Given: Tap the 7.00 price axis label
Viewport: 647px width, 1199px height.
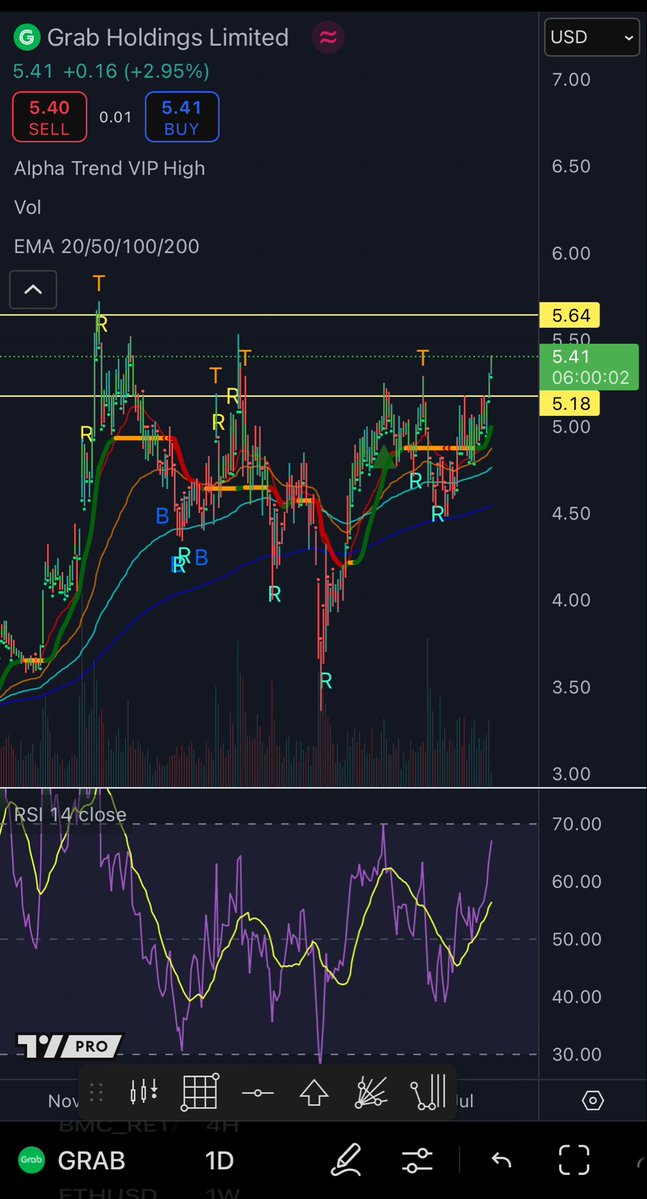Looking at the screenshot, I should (571, 79).
